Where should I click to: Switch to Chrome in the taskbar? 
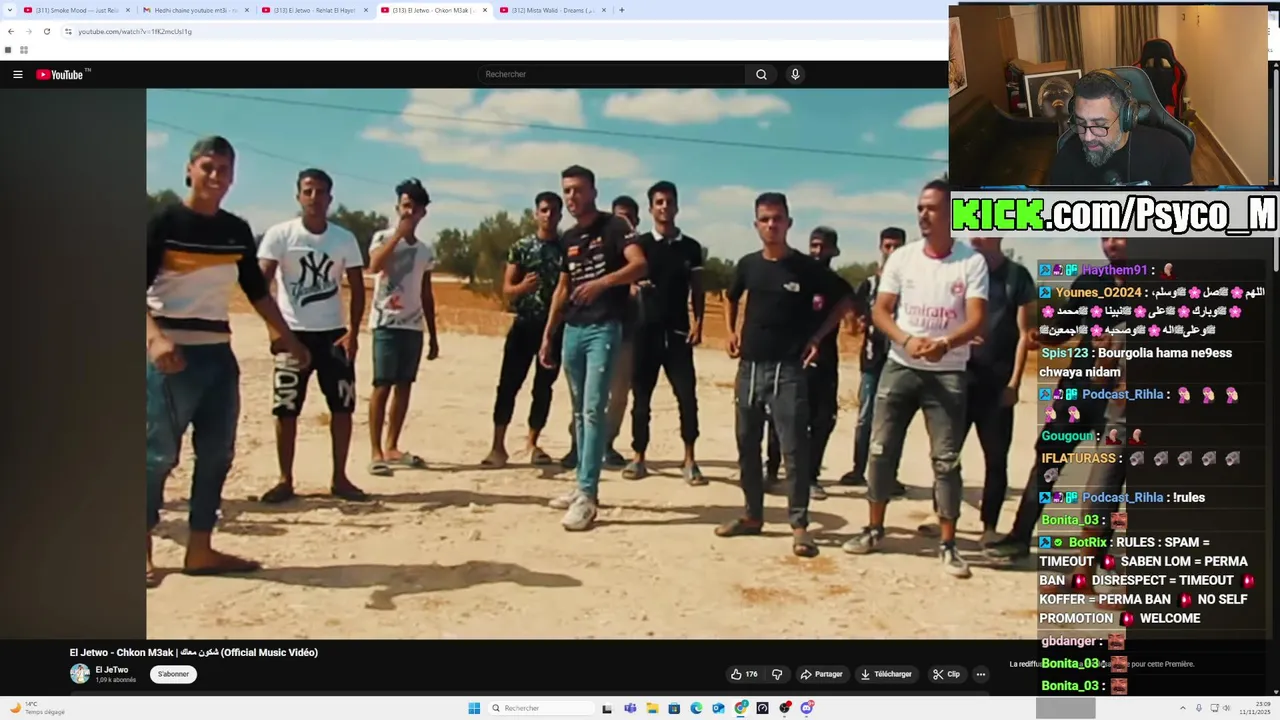point(741,708)
